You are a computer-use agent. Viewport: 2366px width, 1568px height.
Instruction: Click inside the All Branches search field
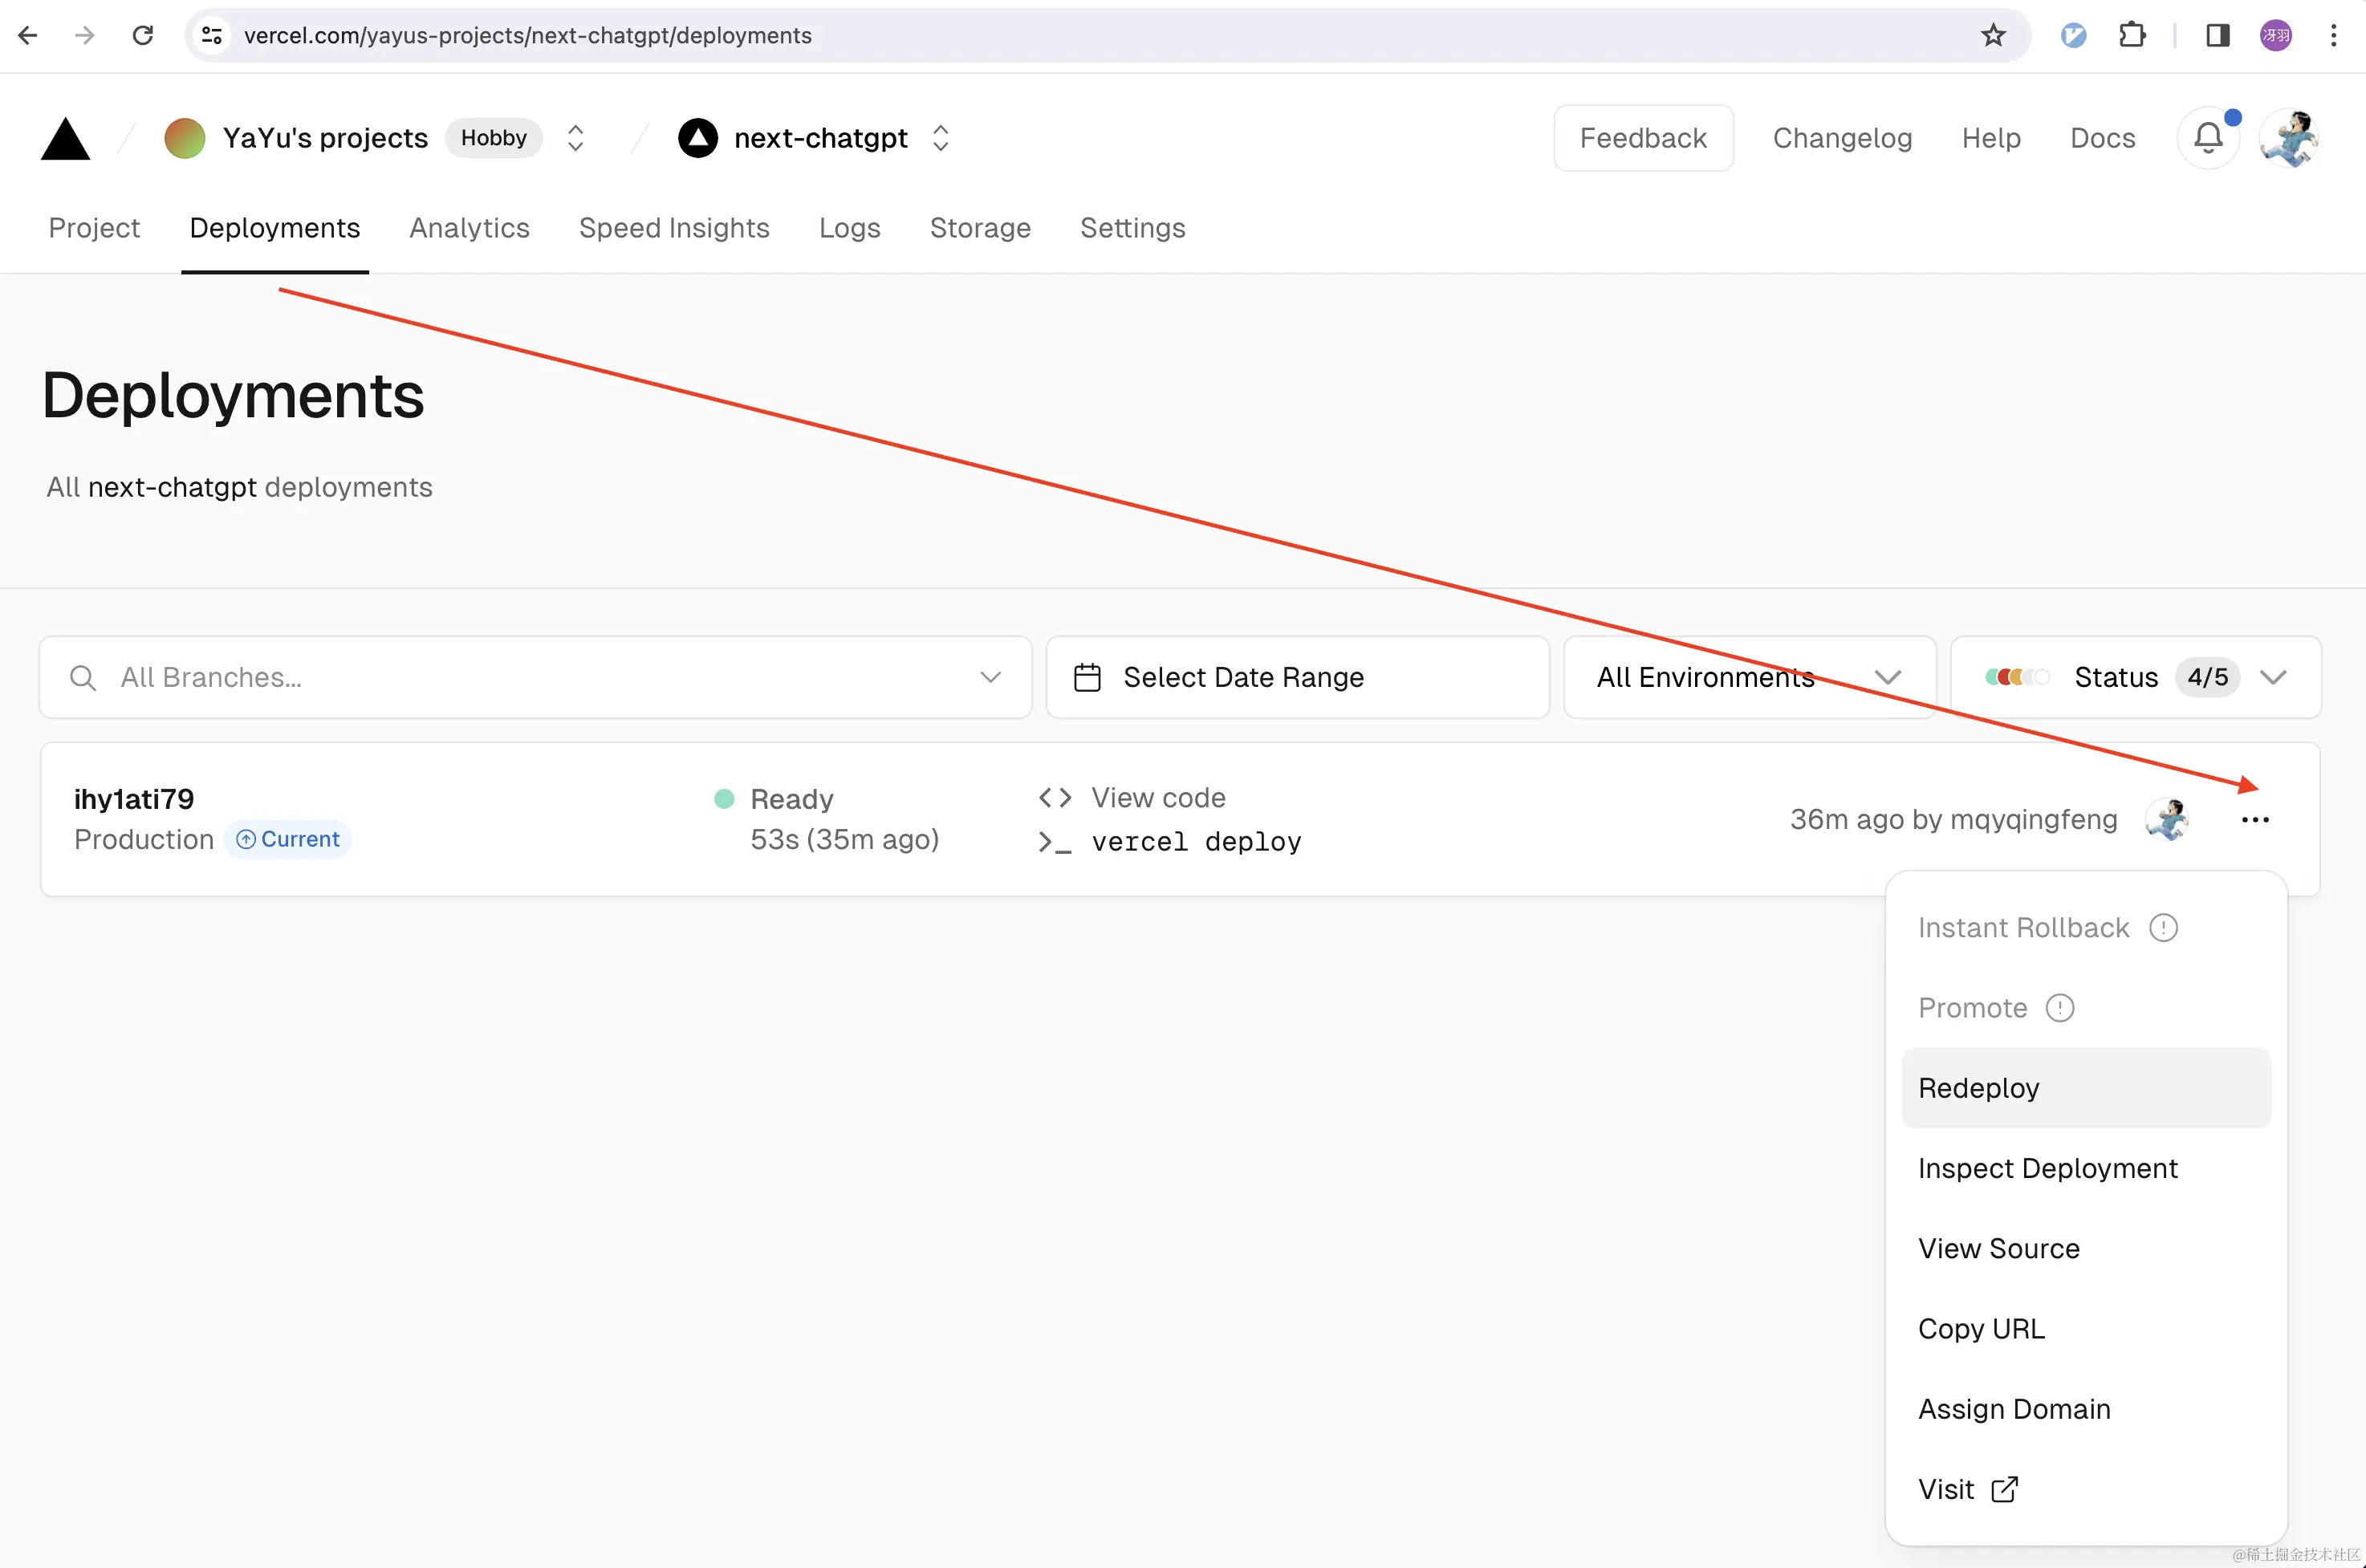pos(400,677)
